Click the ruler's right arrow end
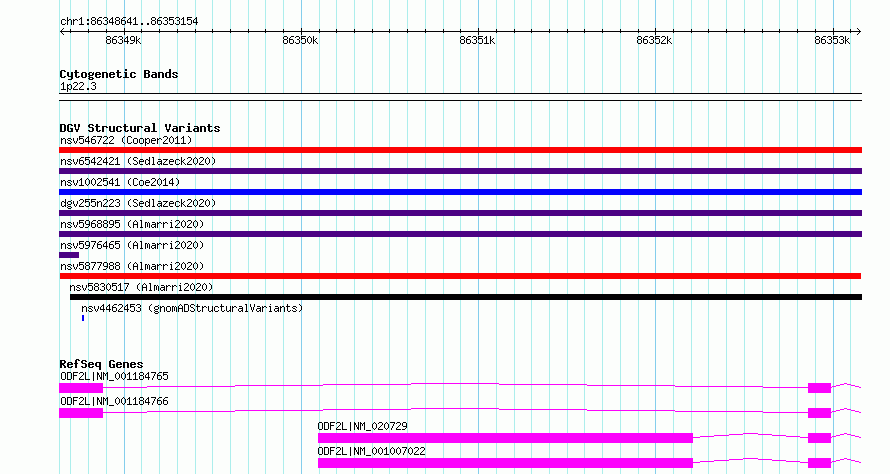This screenshot has height=474, width=890. pos(859,31)
